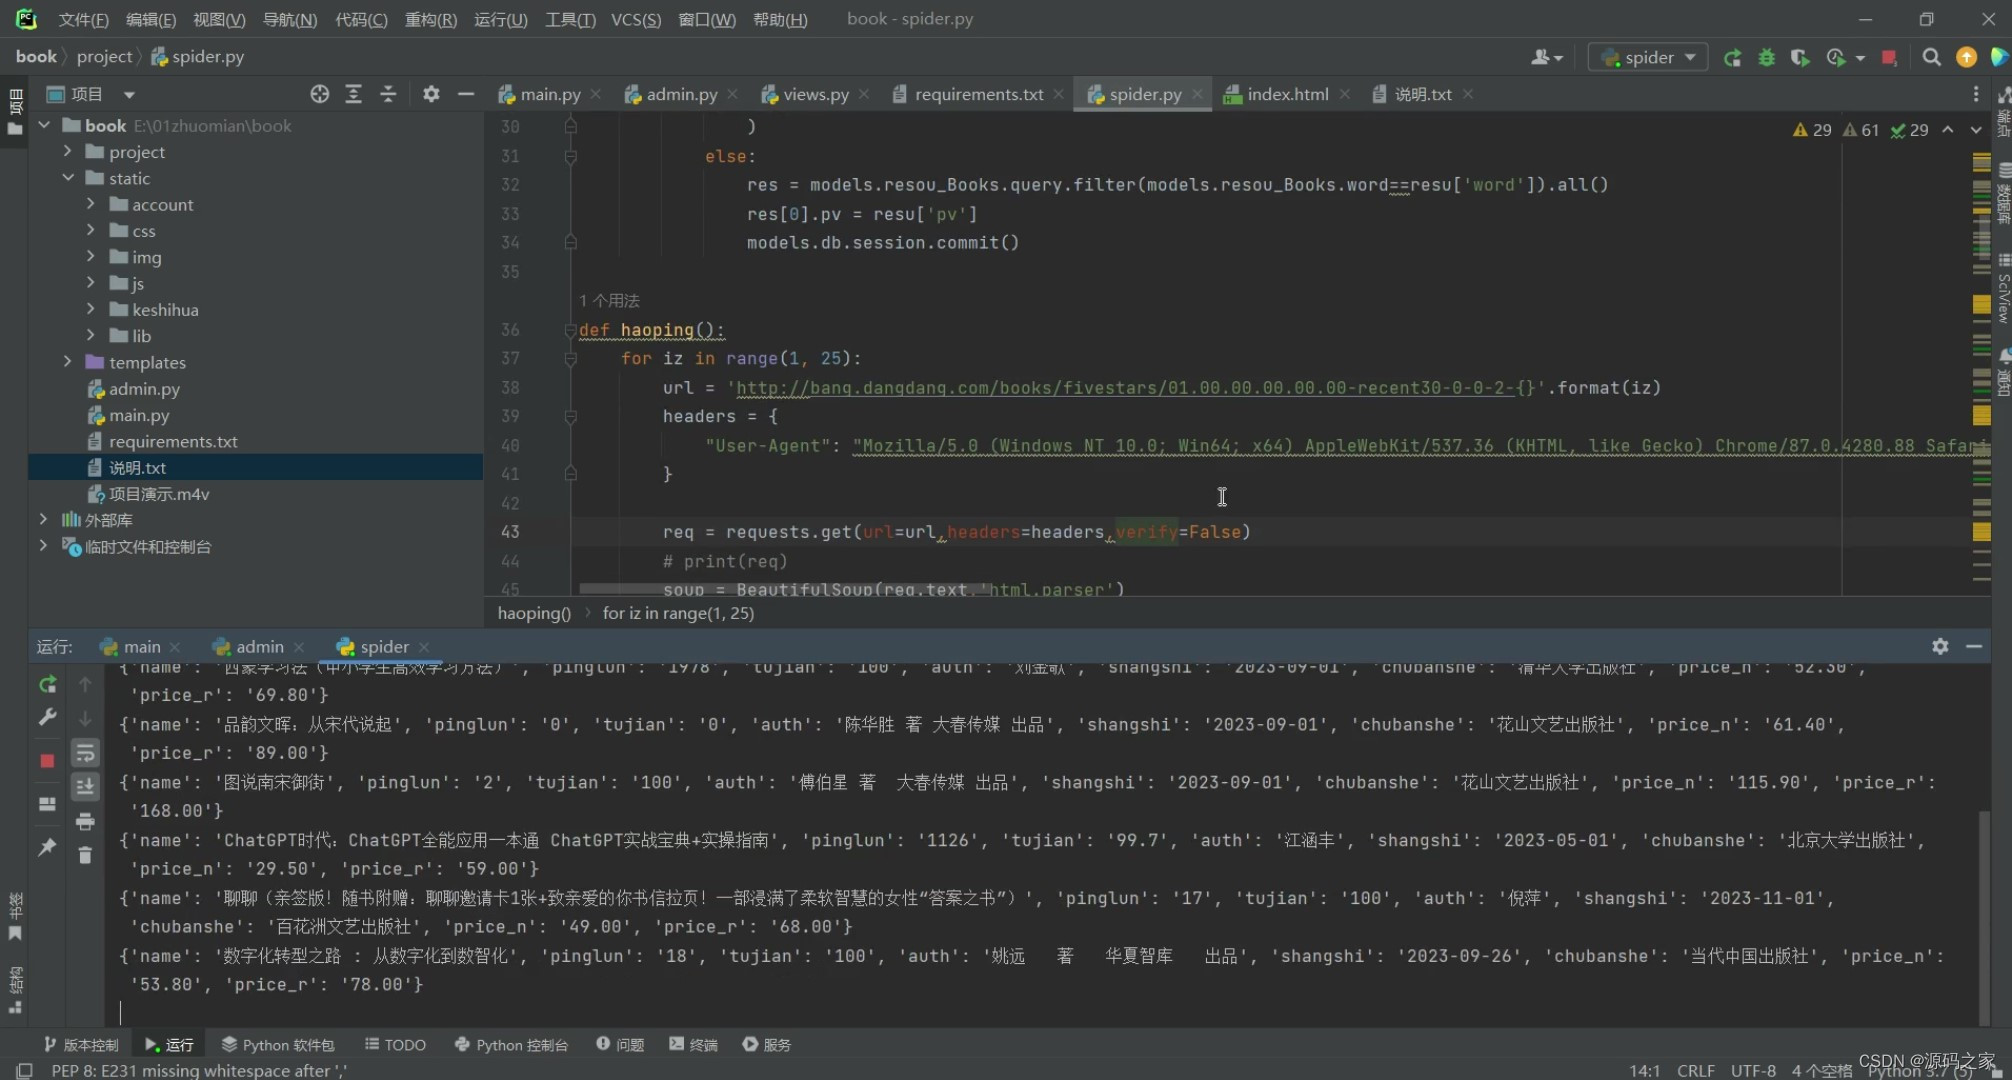Select the 运行(U) menu item

pos(502,17)
